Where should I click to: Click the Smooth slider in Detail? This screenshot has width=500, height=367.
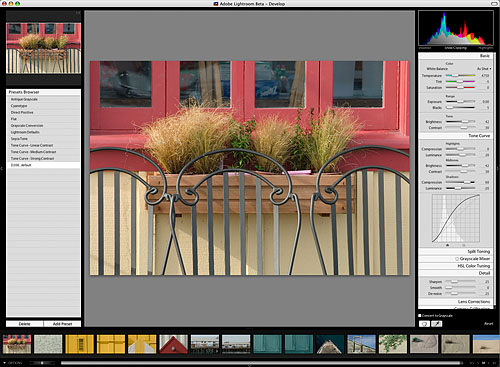point(460,288)
